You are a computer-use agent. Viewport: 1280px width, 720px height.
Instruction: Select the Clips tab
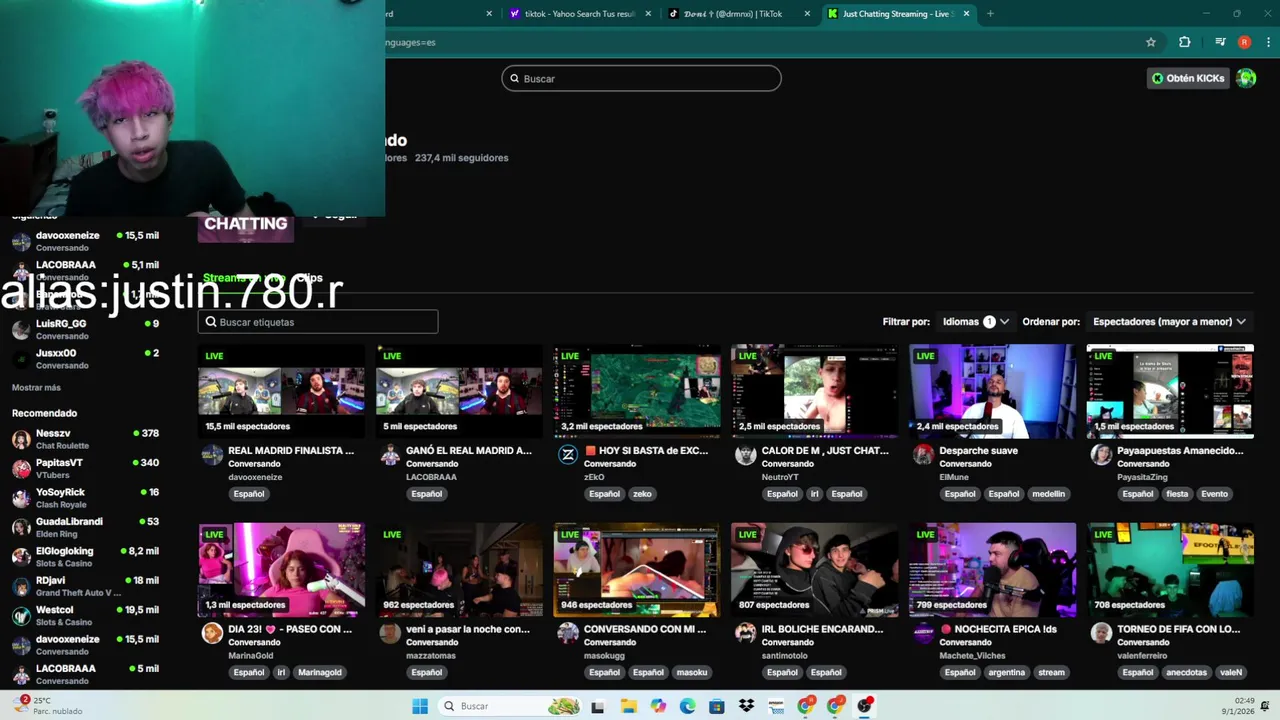(310, 278)
